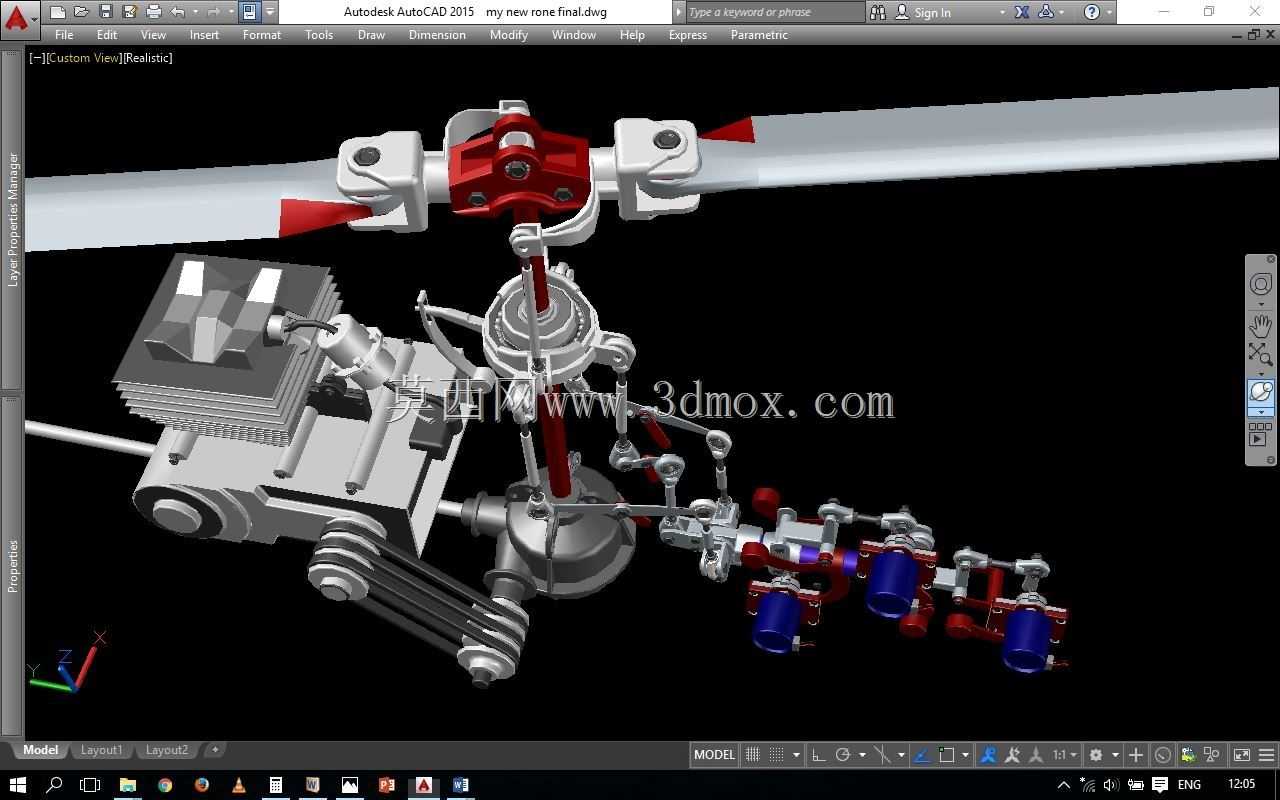Open the Parametric menu
This screenshot has height=800, width=1280.
pyautogui.click(x=759, y=35)
